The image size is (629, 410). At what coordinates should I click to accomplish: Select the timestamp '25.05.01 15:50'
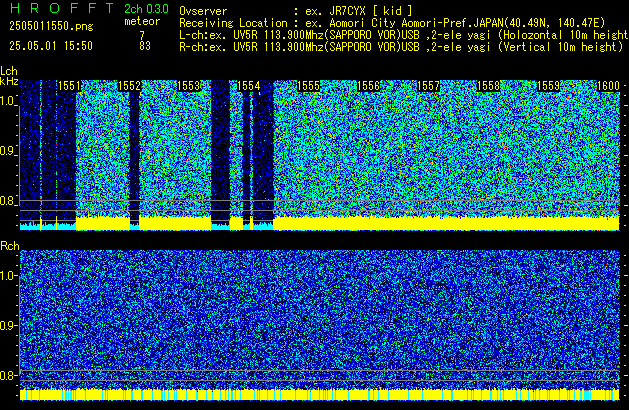51,46
